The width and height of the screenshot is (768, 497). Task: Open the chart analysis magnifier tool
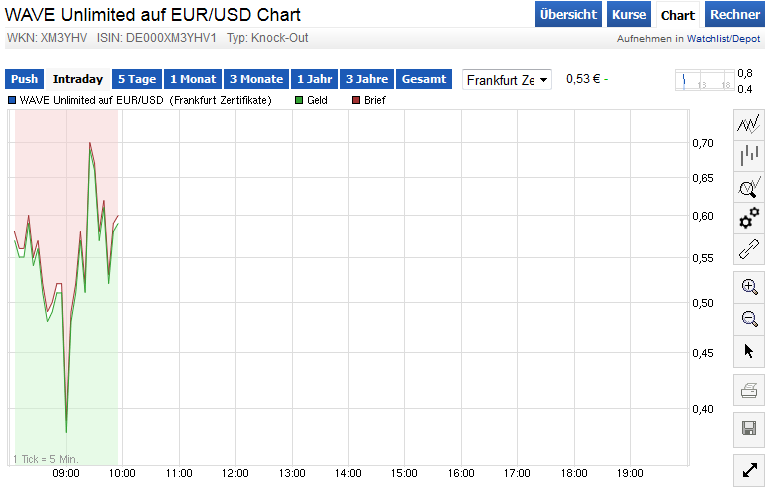click(x=749, y=187)
